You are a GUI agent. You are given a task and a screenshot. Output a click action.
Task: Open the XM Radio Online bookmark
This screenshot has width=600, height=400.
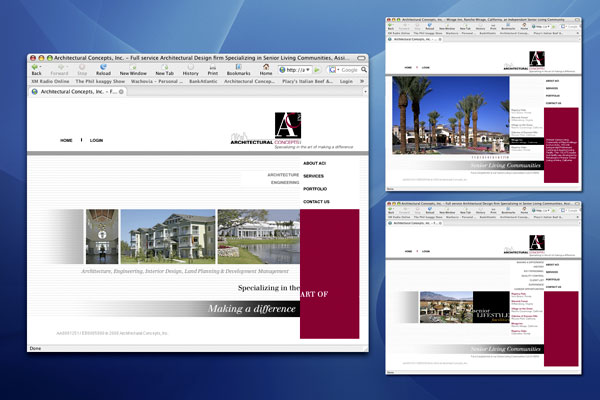tap(49, 81)
